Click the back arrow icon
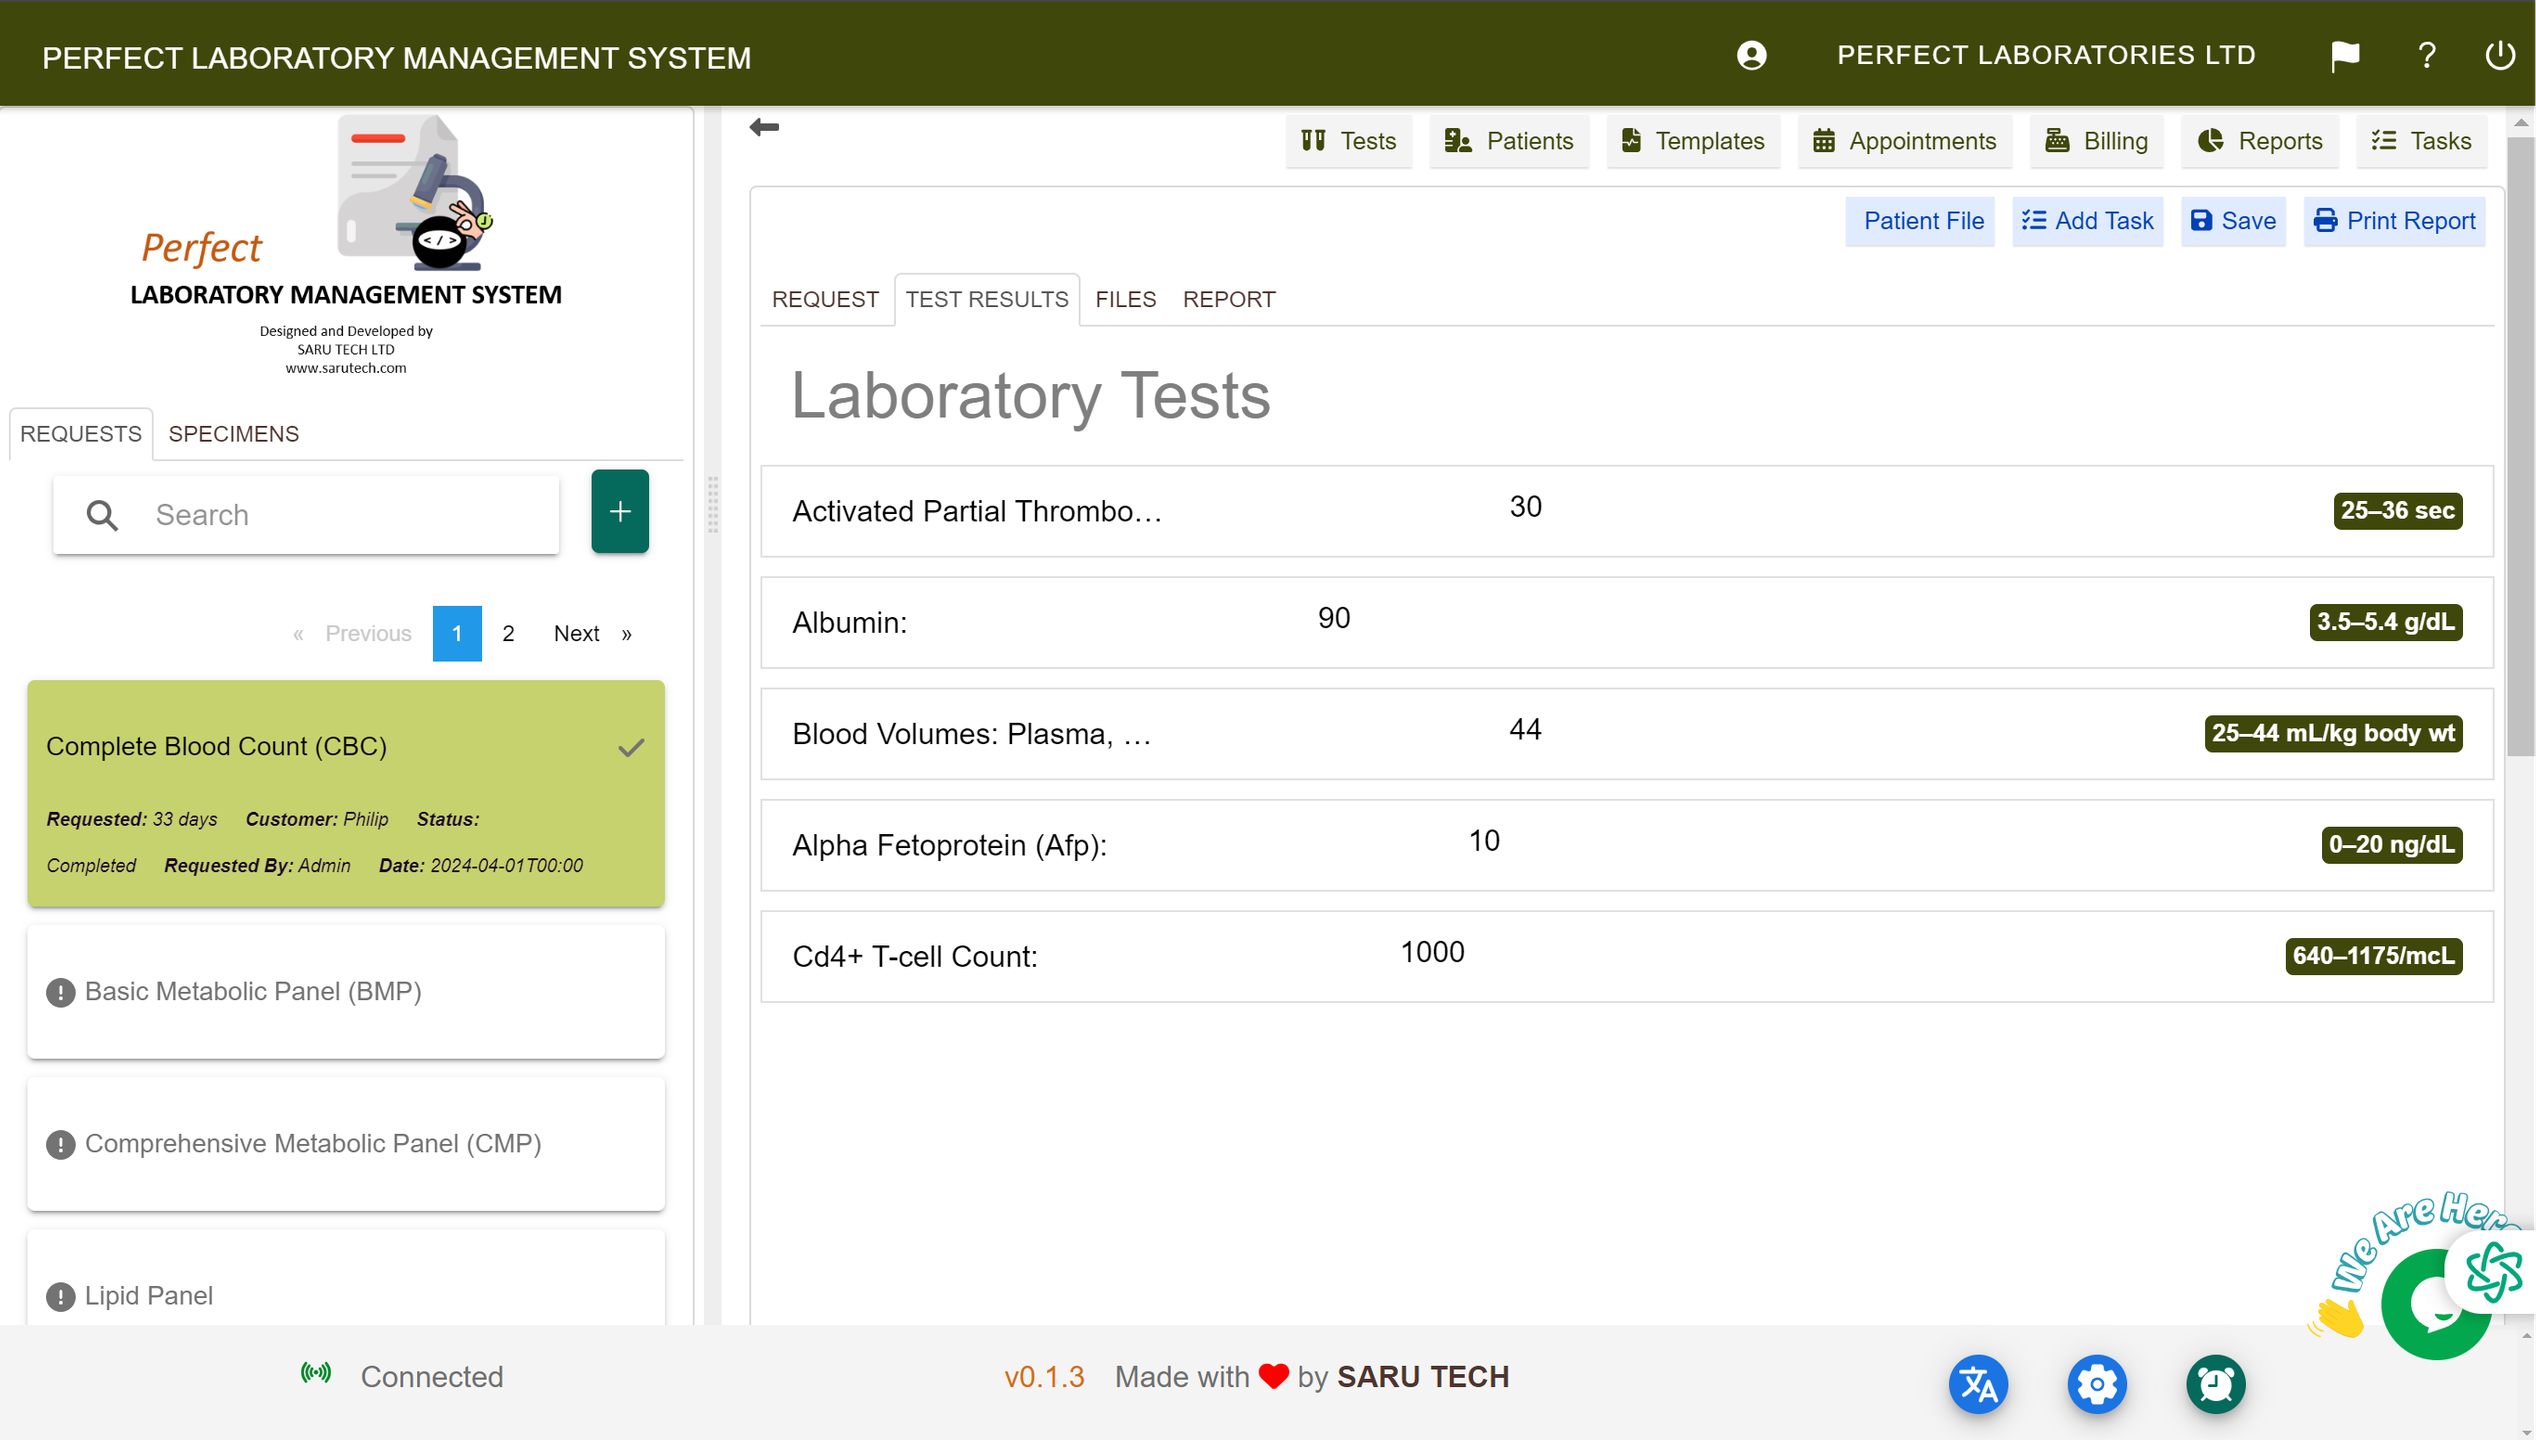 [764, 127]
